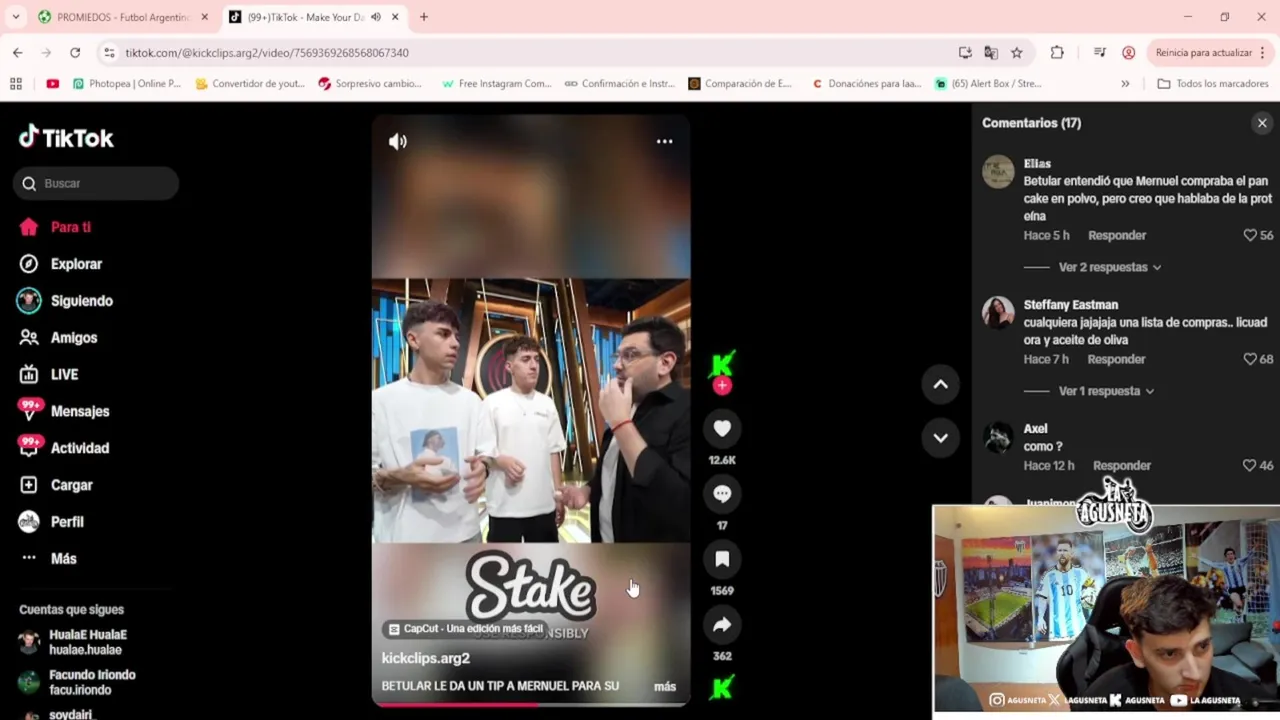Reply to Steffany Eastman's comment
Viewport: 1280px width, 720px height.
point(1116,359)
